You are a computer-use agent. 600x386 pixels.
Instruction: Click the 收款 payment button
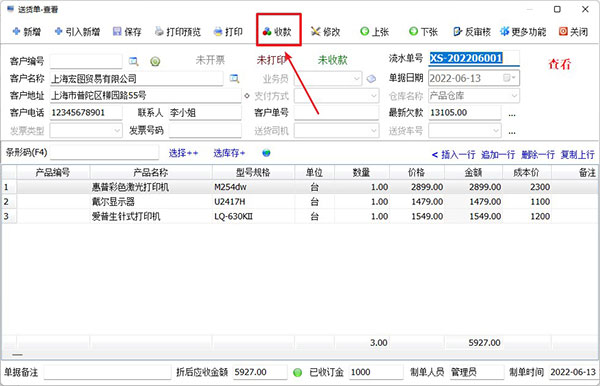pos(277,32)
